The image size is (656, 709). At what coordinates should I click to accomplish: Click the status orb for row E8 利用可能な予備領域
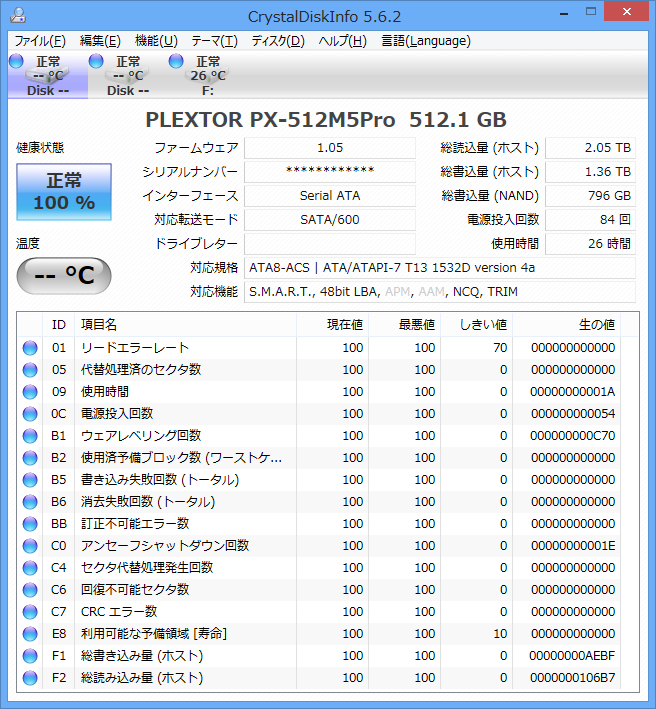(30, 633)
